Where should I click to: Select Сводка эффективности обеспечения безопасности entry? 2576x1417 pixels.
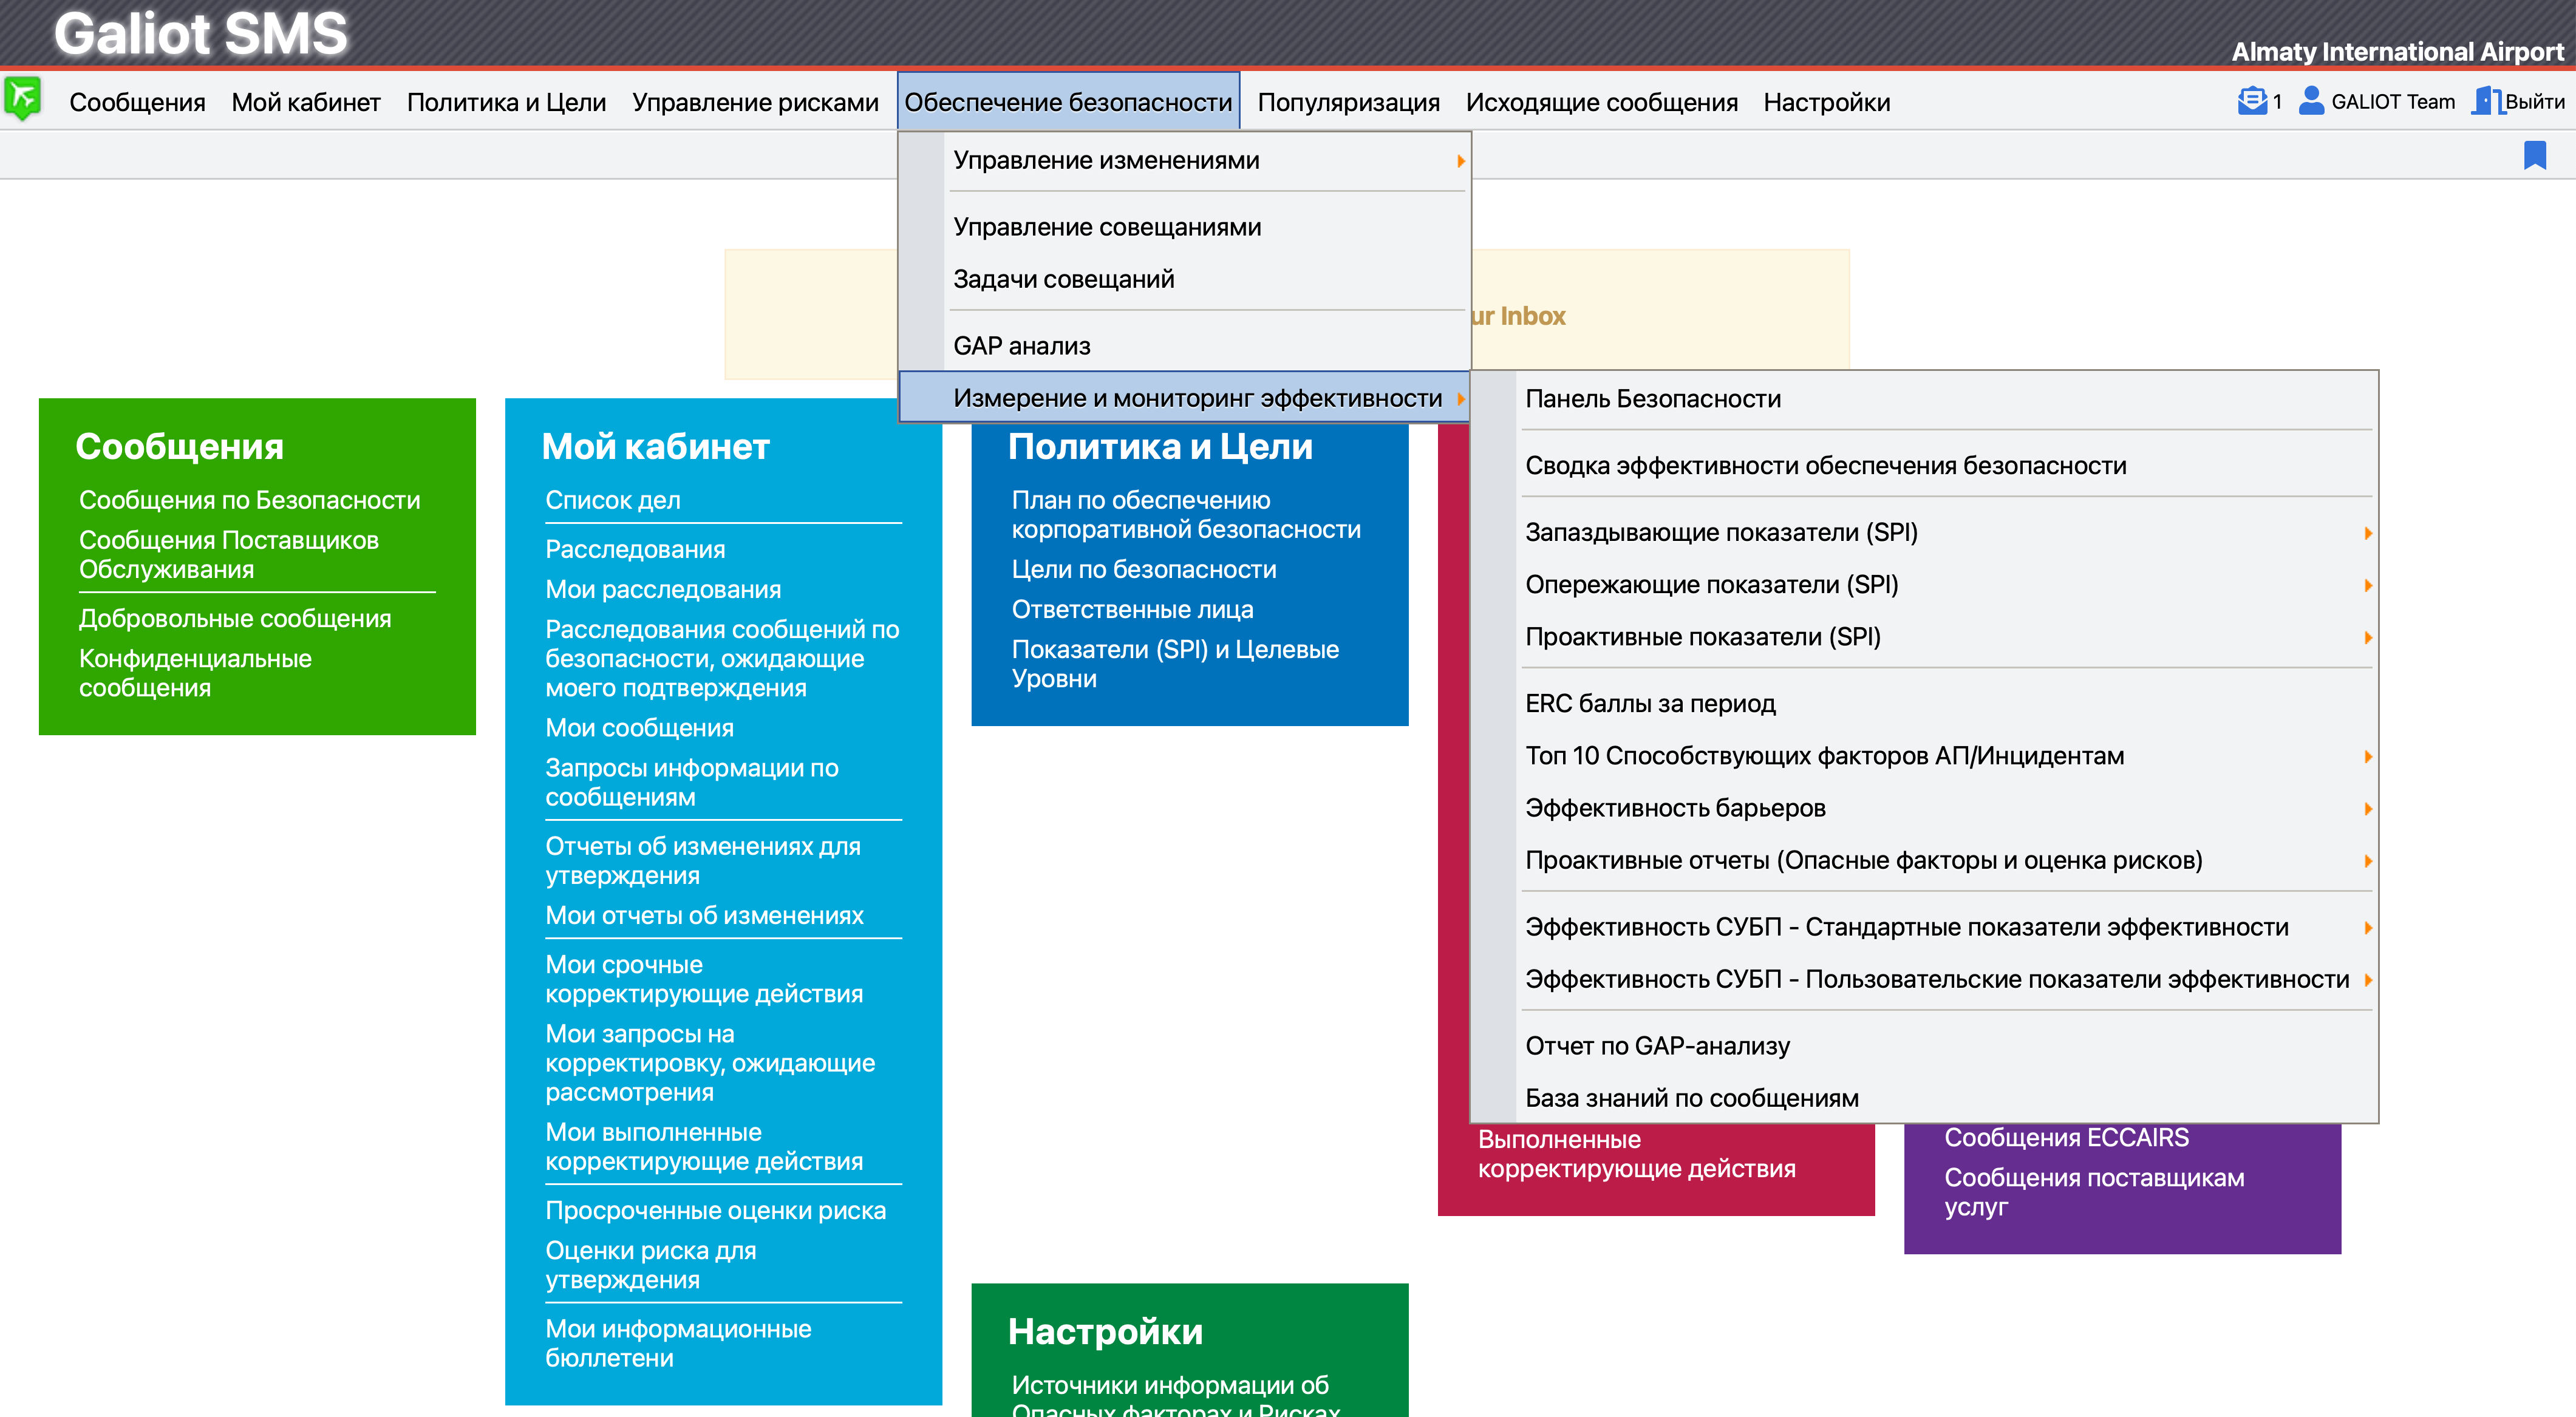pos(1925,466)
